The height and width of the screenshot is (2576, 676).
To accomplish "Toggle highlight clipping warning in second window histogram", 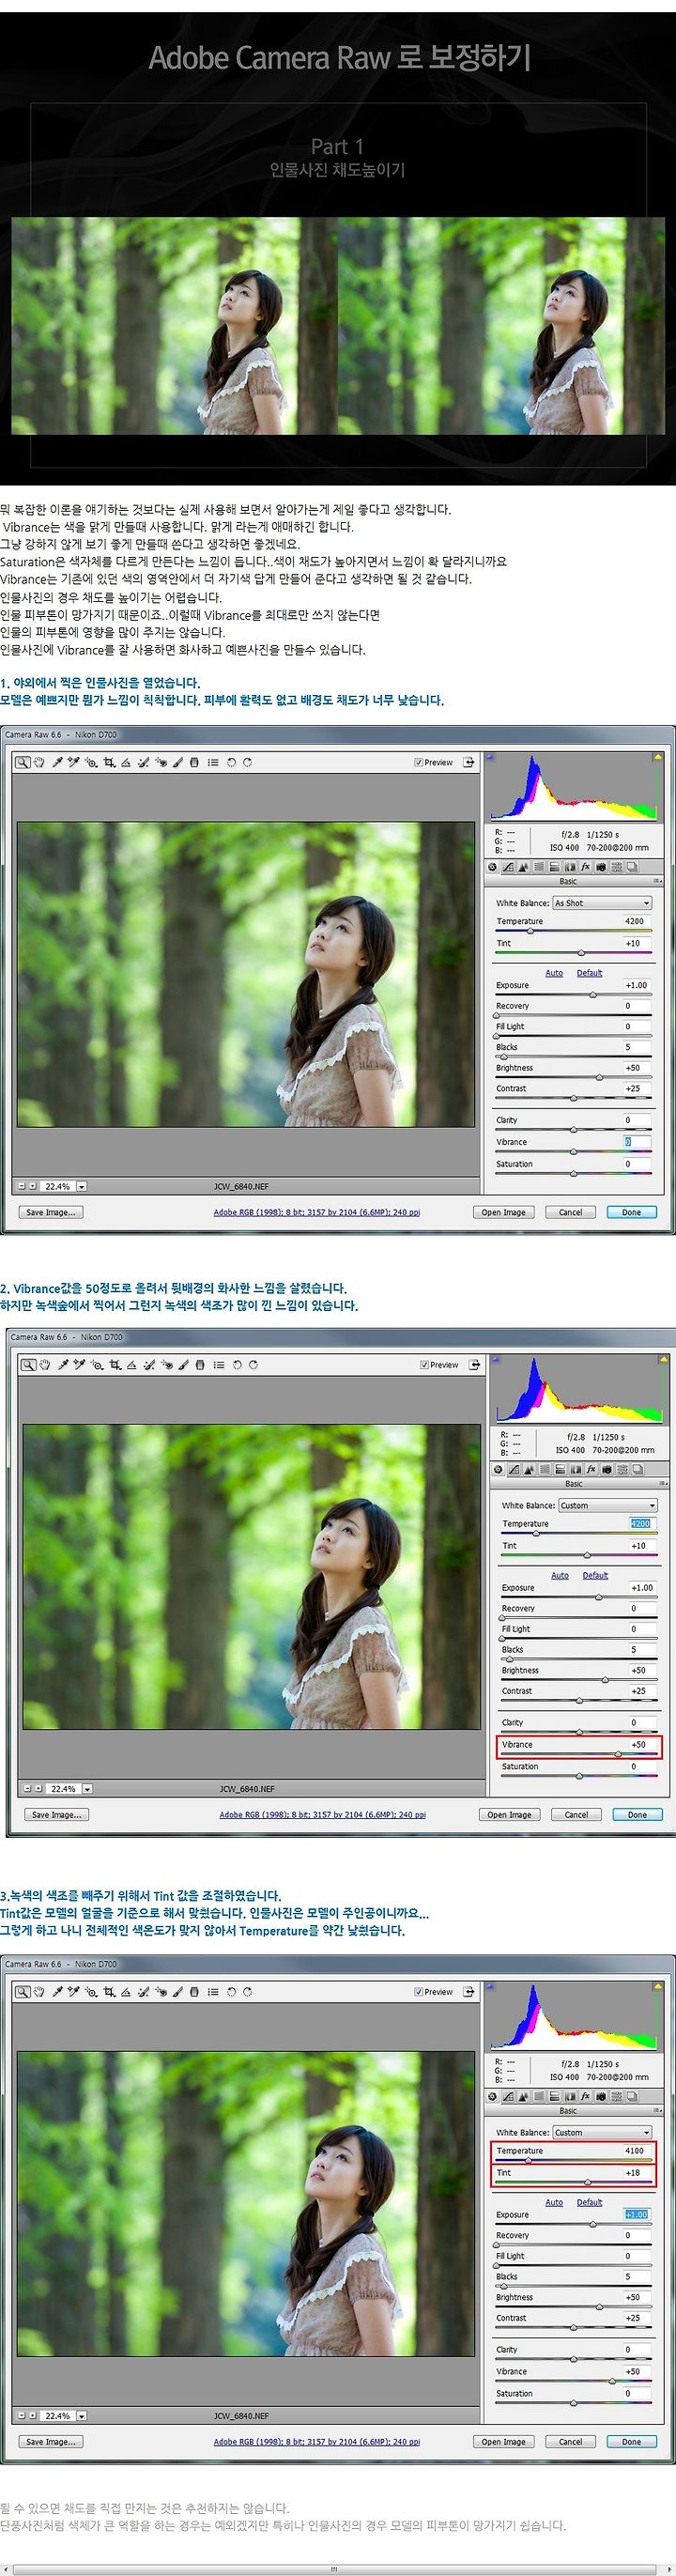I will [x=663, y=1359].
